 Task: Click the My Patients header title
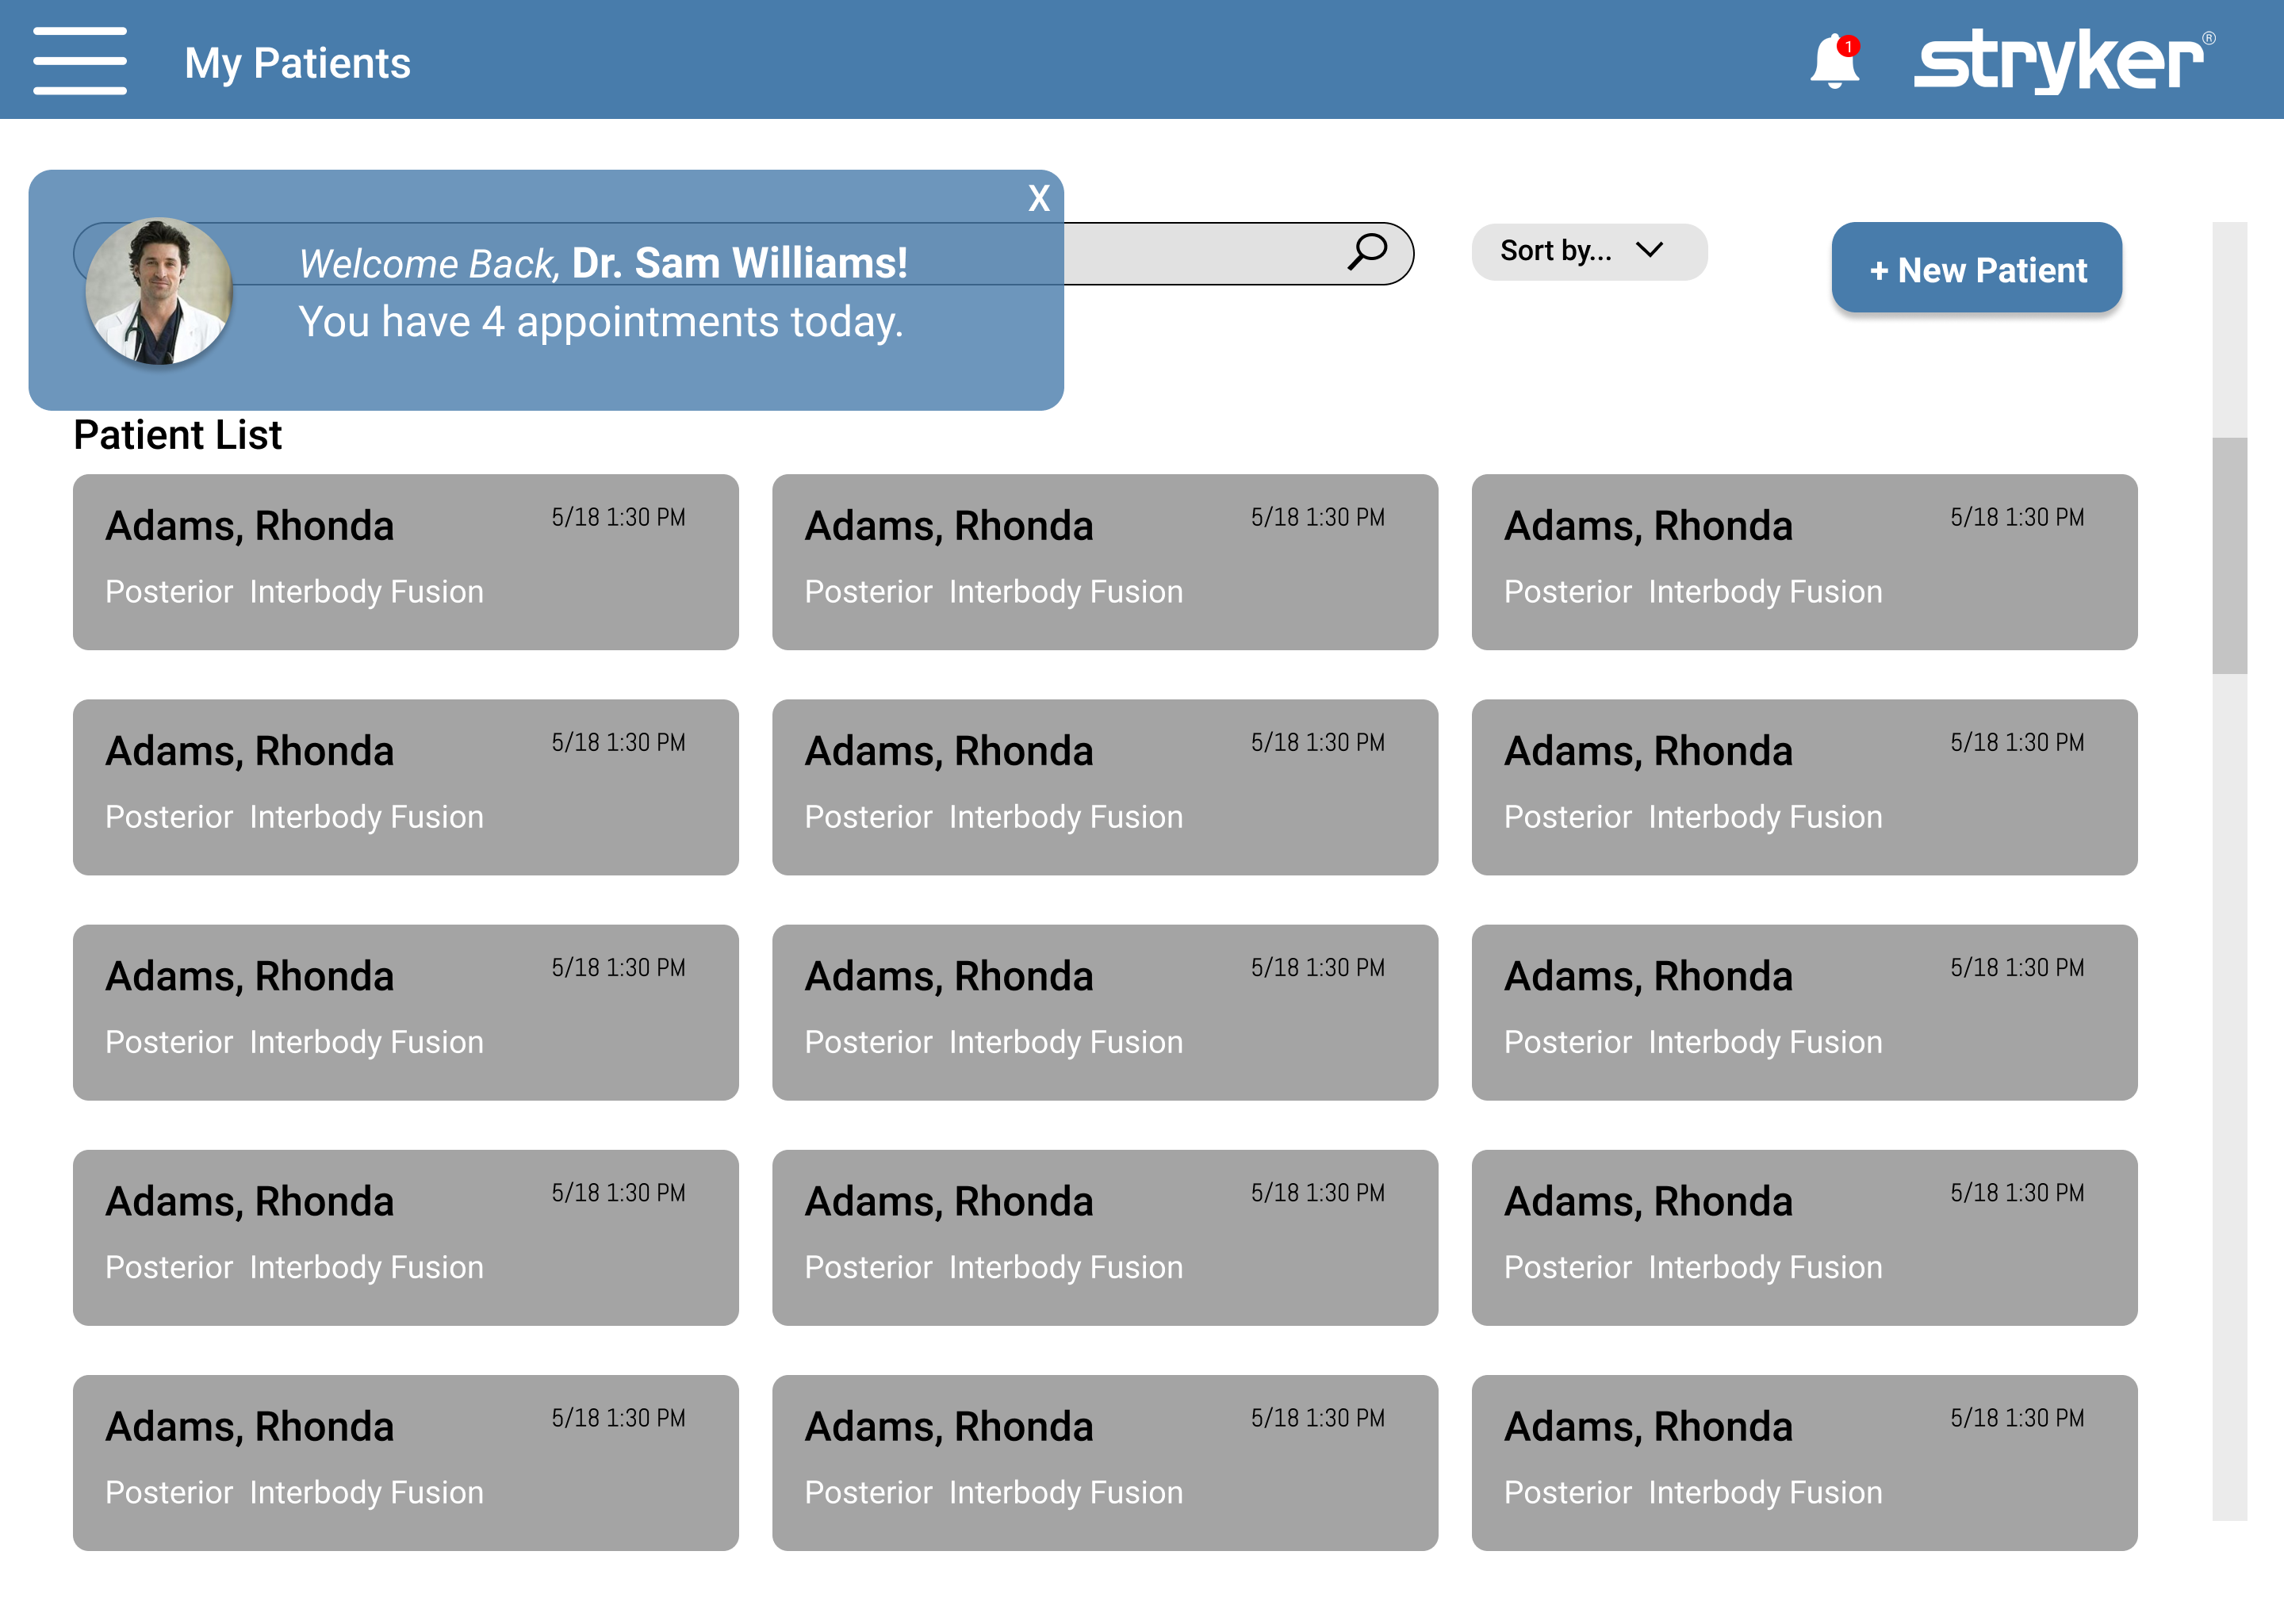click(x=297, y=63)
